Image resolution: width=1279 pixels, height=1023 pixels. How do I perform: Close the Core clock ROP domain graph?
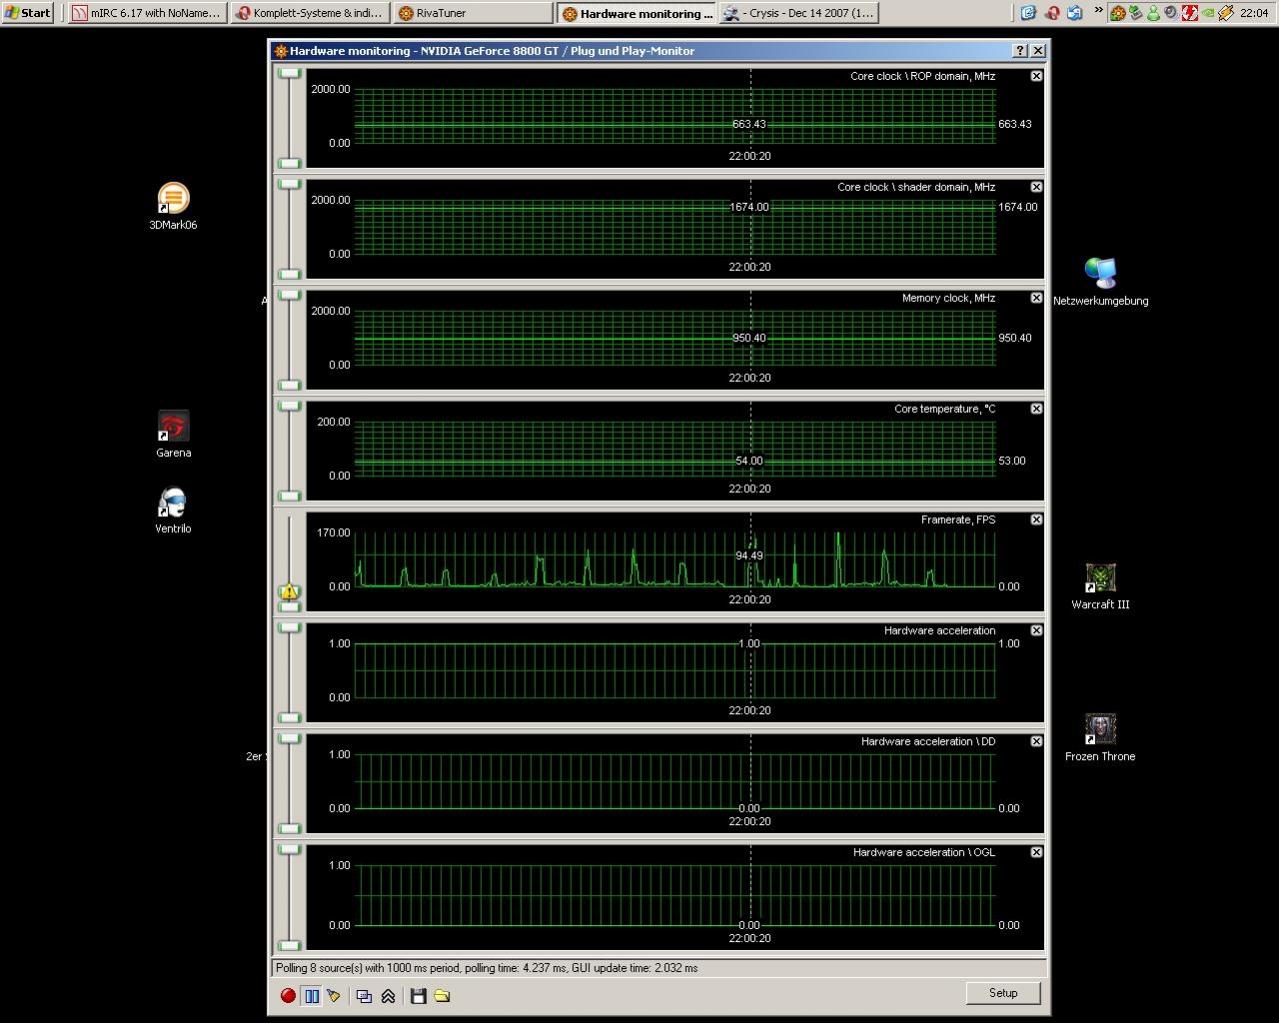point(1036,76)
